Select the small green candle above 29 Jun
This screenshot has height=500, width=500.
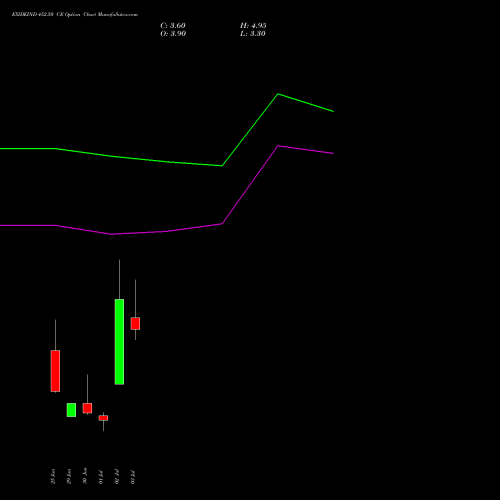coord(71,410)
